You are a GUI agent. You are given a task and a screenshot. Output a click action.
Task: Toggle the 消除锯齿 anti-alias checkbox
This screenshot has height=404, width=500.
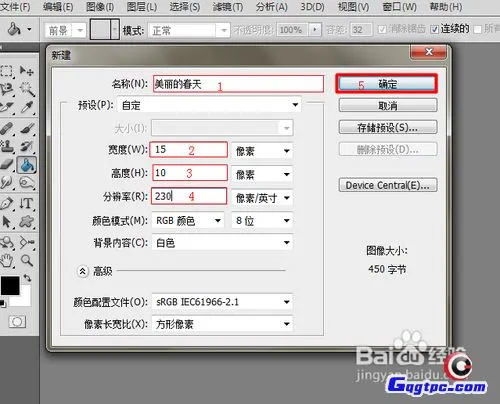[x=382, y=29]
